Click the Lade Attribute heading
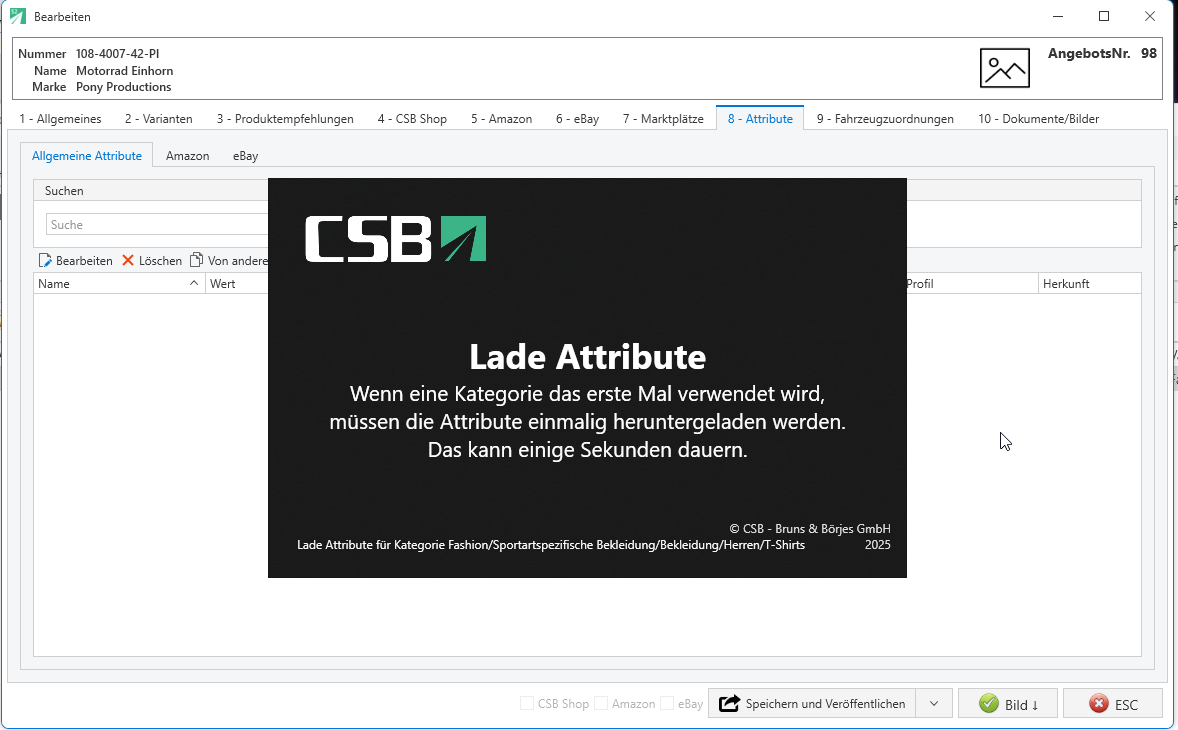 (x=587, y=357)
